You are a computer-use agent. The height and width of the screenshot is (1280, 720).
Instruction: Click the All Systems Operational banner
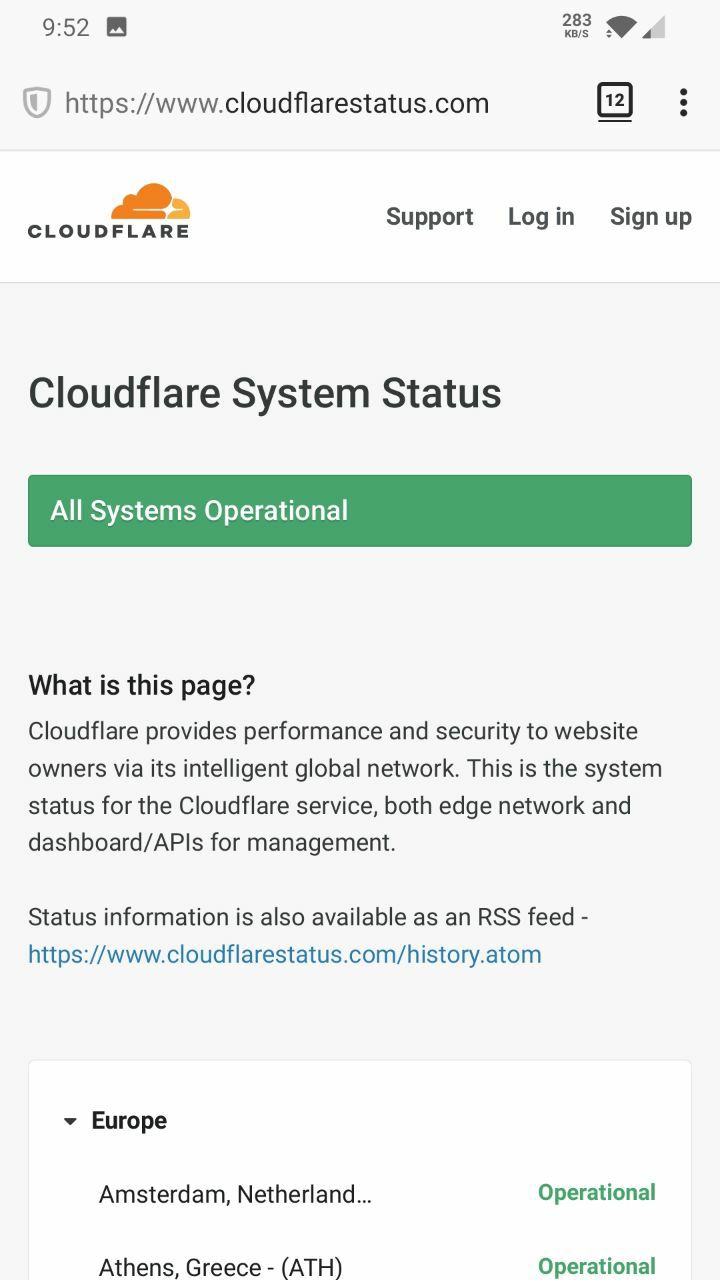click(360, 511)
